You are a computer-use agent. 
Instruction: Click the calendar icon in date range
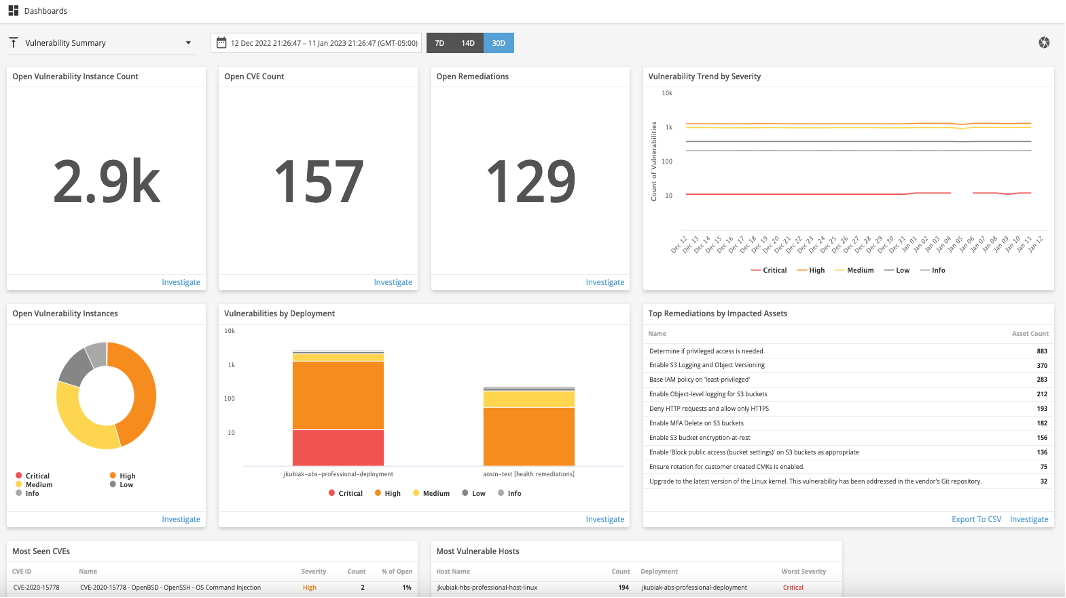(x=221, y=43)
